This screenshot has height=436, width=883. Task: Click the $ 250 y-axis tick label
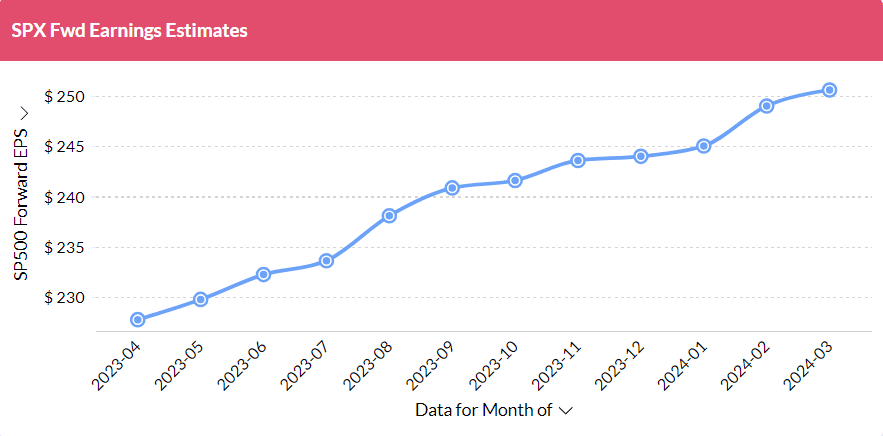click(66, 97)
